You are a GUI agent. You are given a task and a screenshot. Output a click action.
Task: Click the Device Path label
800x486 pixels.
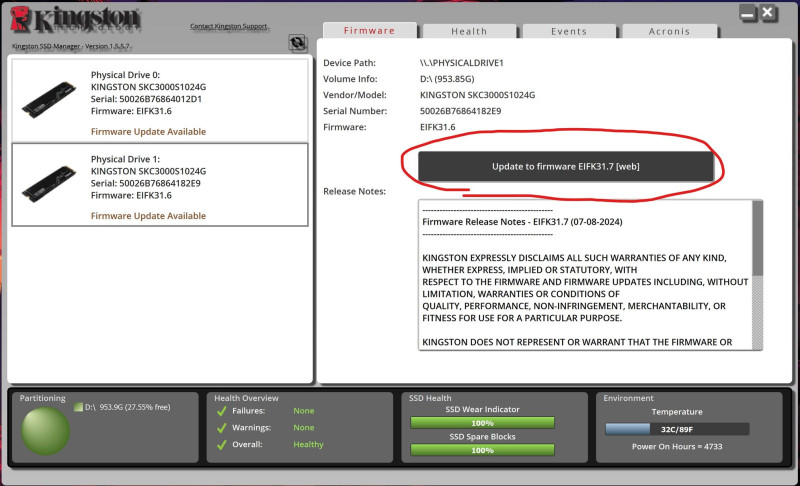click(x=349, y=63)
